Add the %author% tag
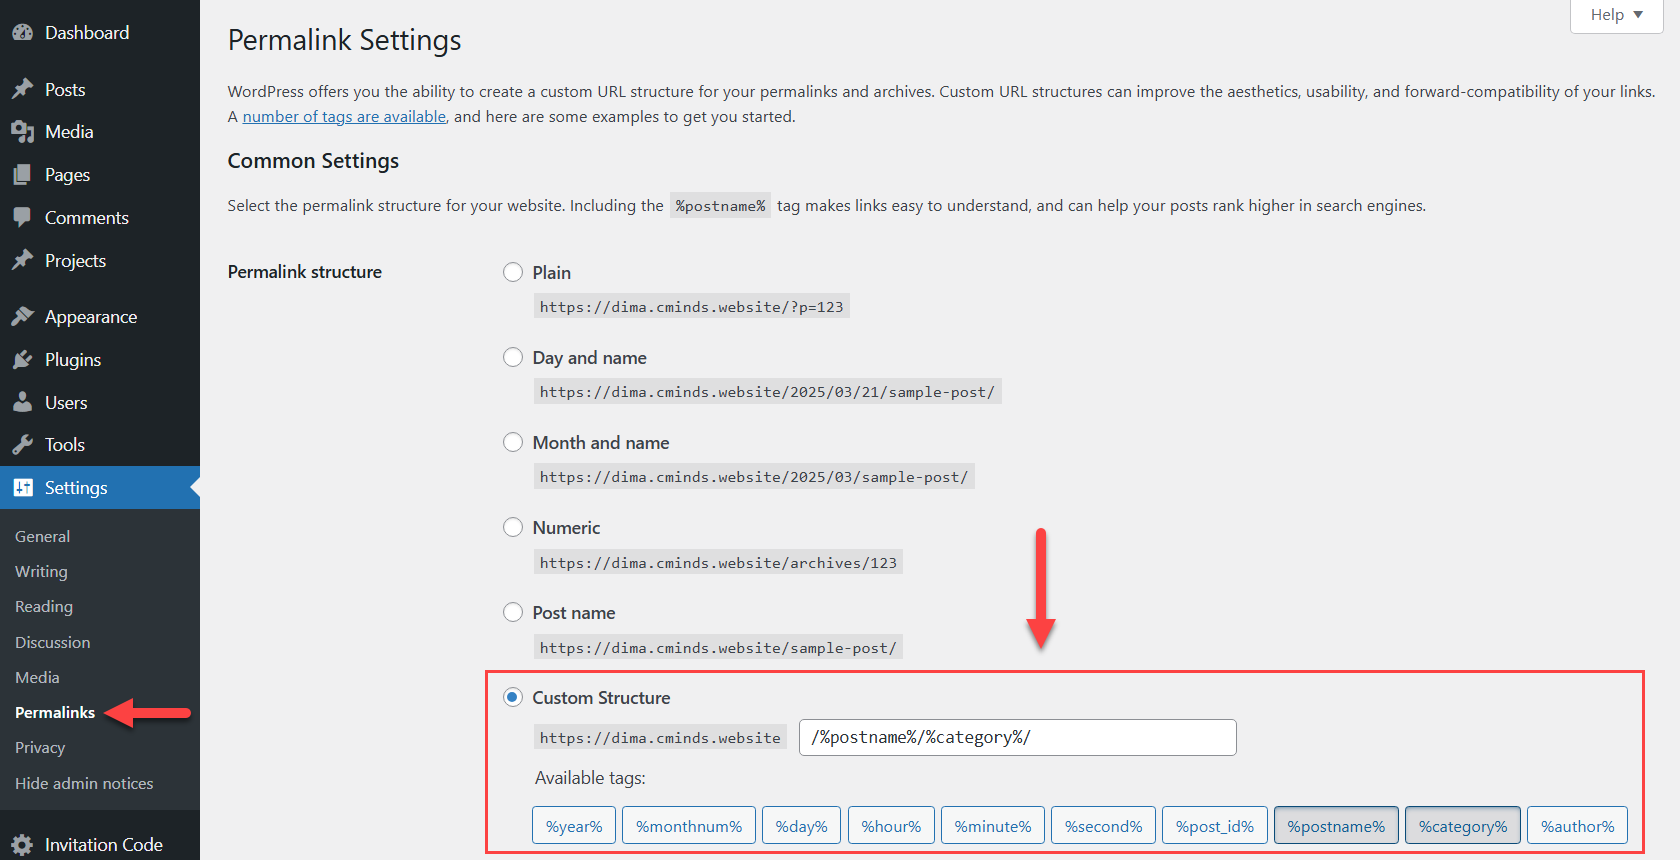 tap(1578, 826)
